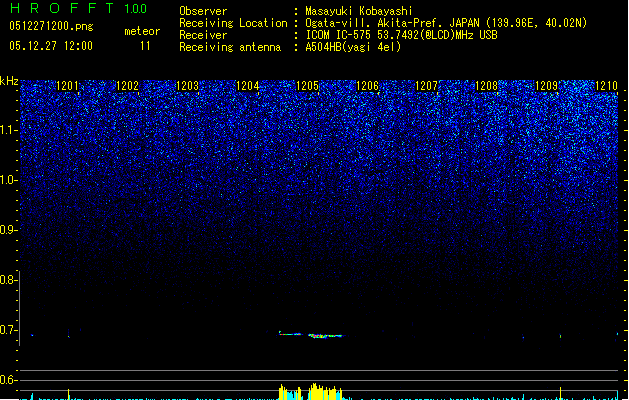
Task: Select observer name Masayuki Kobayashi
Action: pyautogui.click(x=359, y=11)
